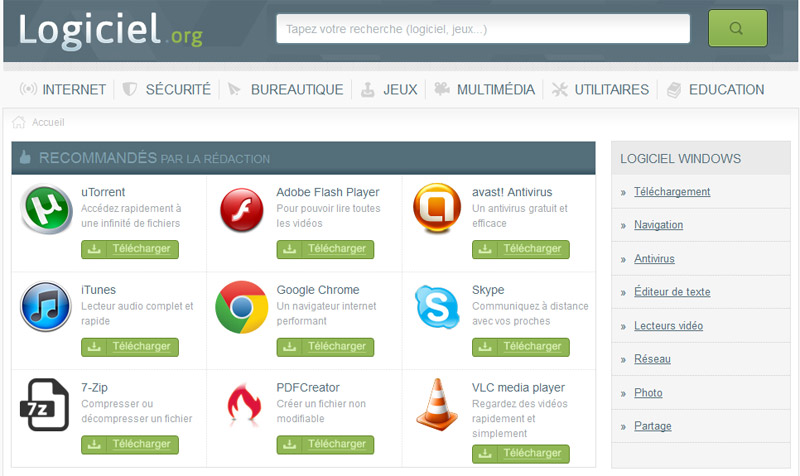Download uTorrent with its Télécharger button
This screenshot has width=800, height=476.
130,249
